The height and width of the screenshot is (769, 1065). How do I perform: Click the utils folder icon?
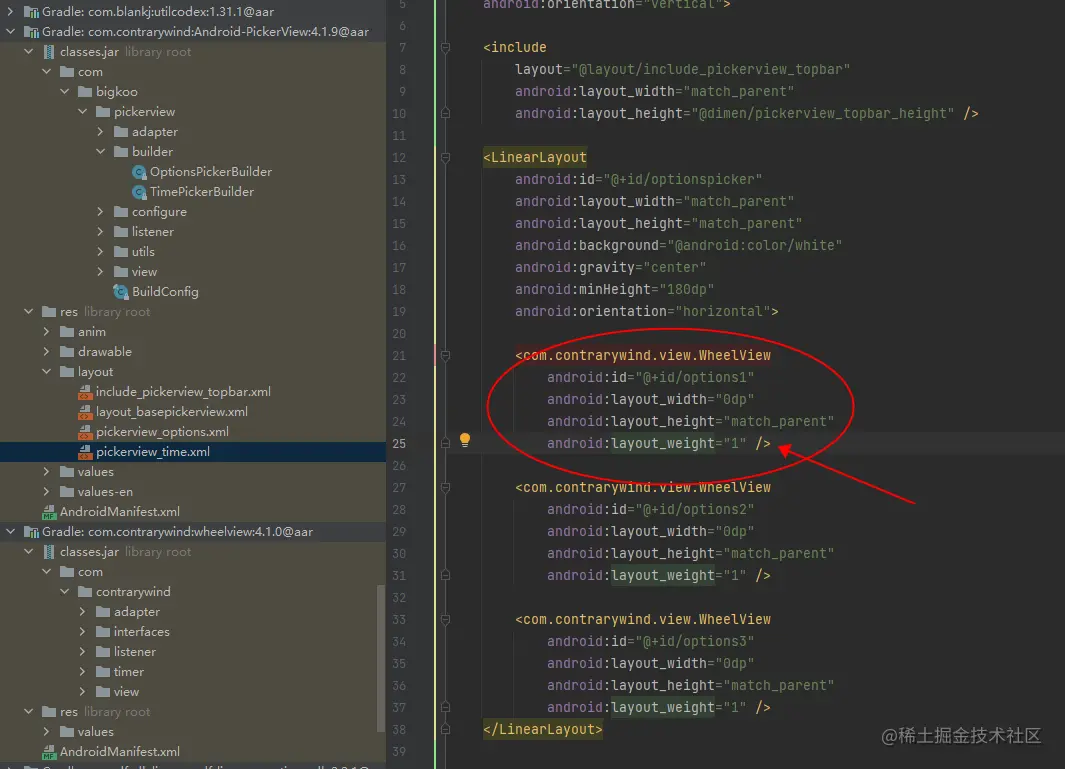click(121, 252)
